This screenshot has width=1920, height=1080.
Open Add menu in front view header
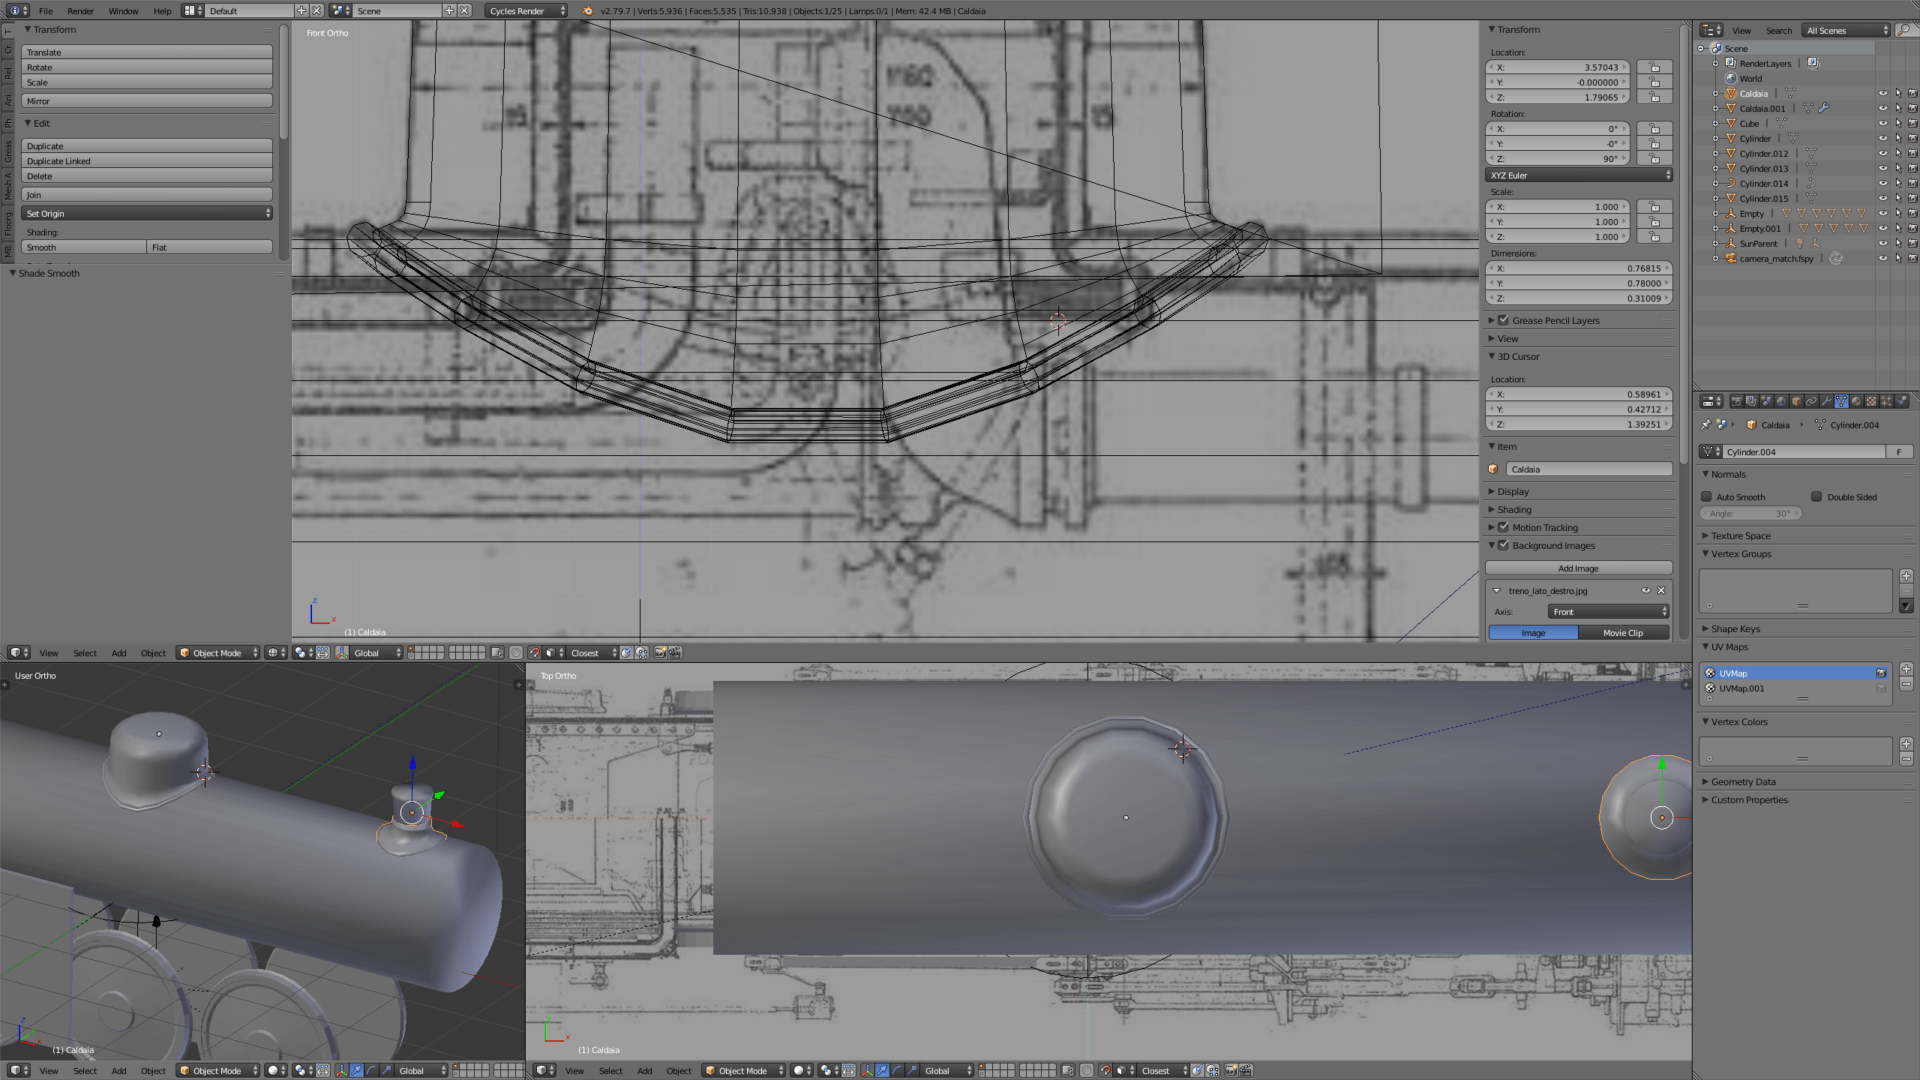[119, 653]
